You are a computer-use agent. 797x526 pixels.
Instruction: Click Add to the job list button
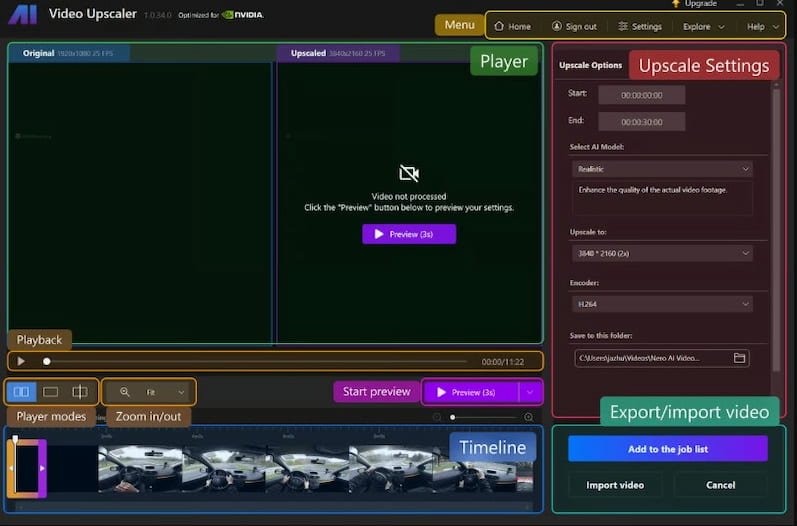(667, 449)
